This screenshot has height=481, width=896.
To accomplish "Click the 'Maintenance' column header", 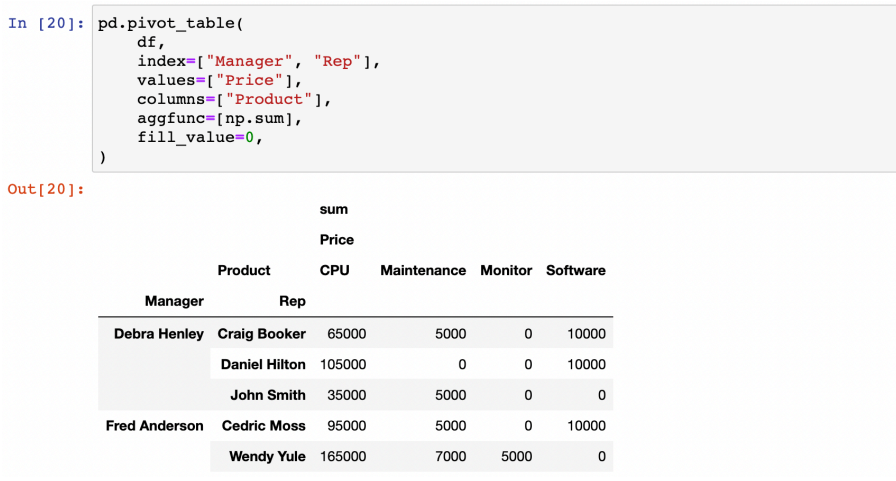I will (x=423, y=271).
